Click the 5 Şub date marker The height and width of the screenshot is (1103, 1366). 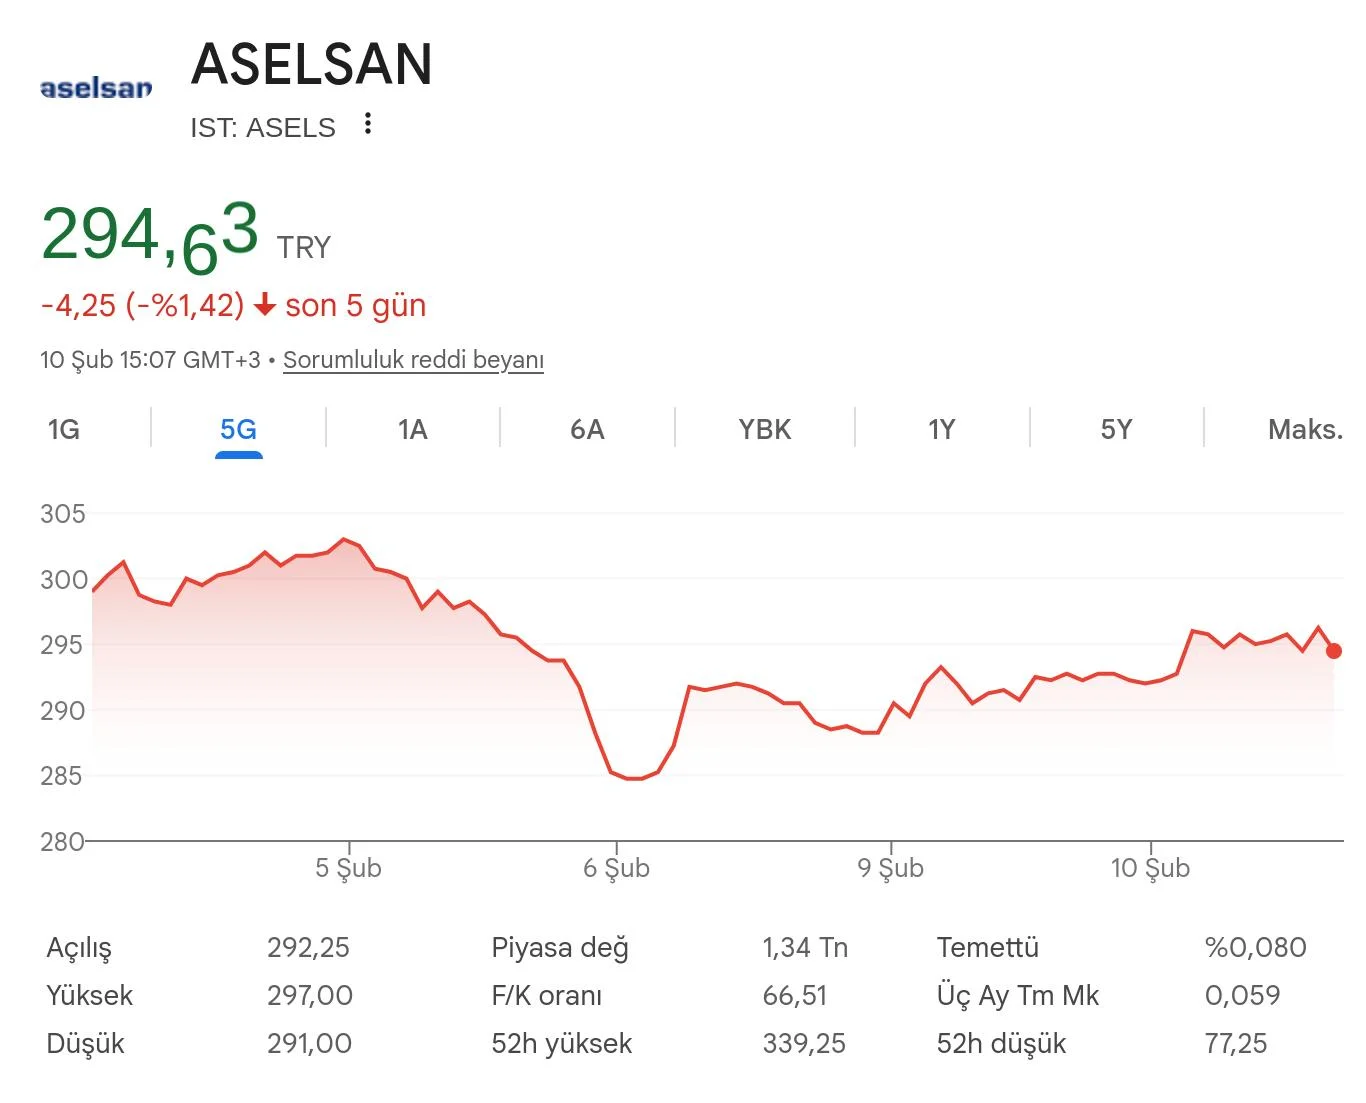(348, 867)
